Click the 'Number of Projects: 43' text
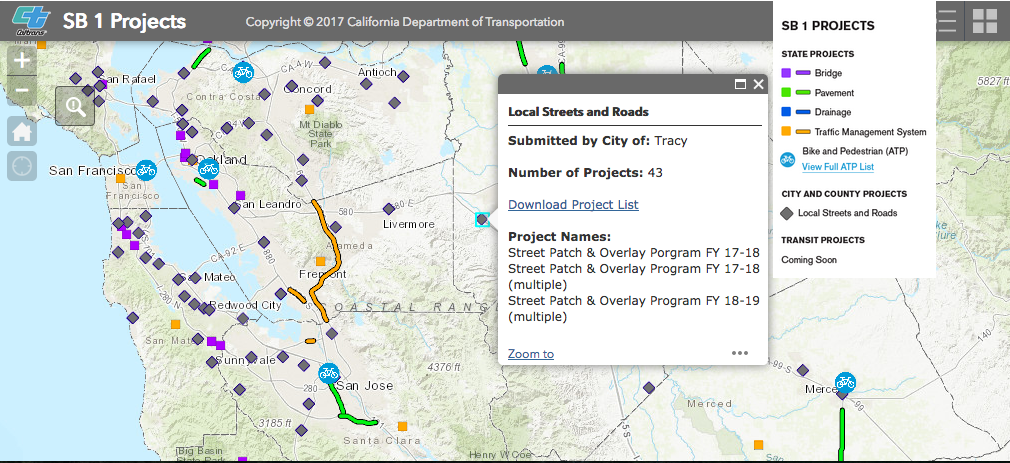Screen dimensions: 1010x463 coord(586,173)
